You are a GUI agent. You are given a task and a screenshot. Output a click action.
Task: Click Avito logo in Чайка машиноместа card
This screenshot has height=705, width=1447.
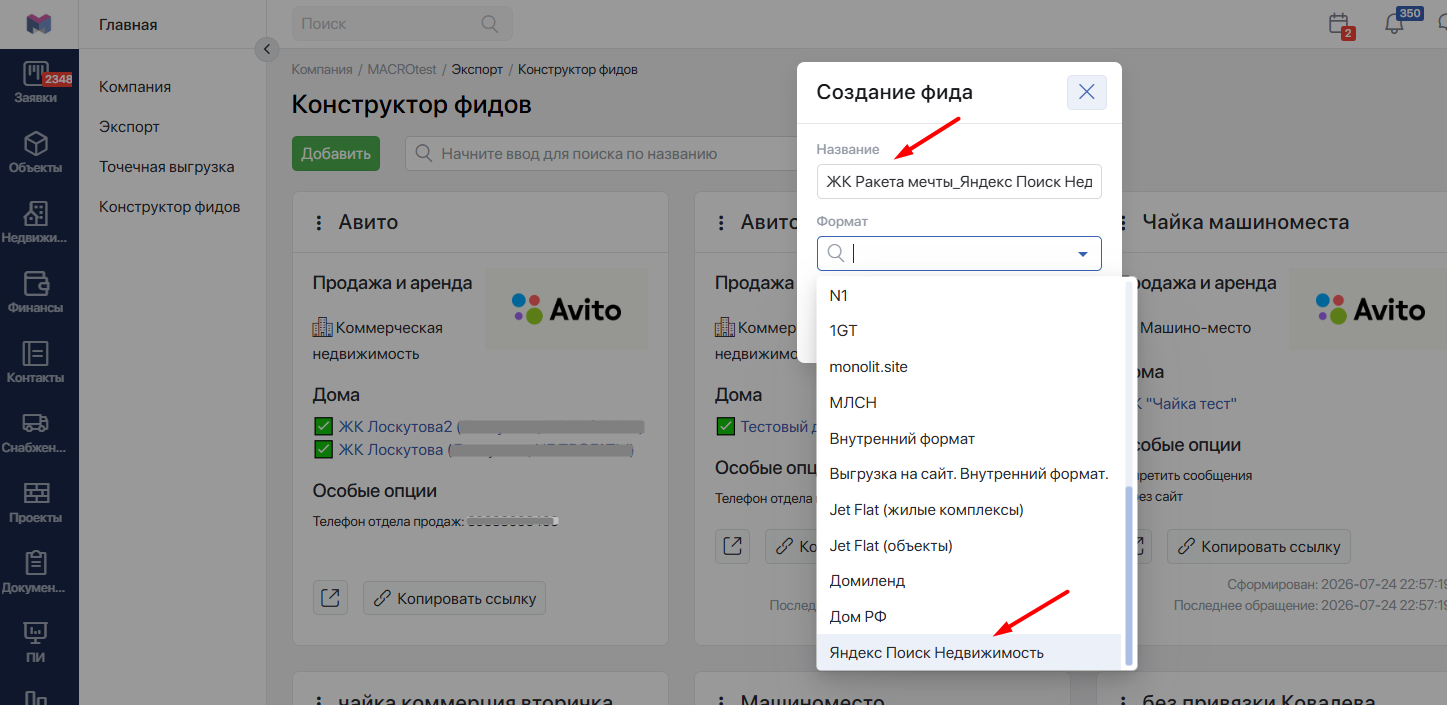[x=1370, y=309]
